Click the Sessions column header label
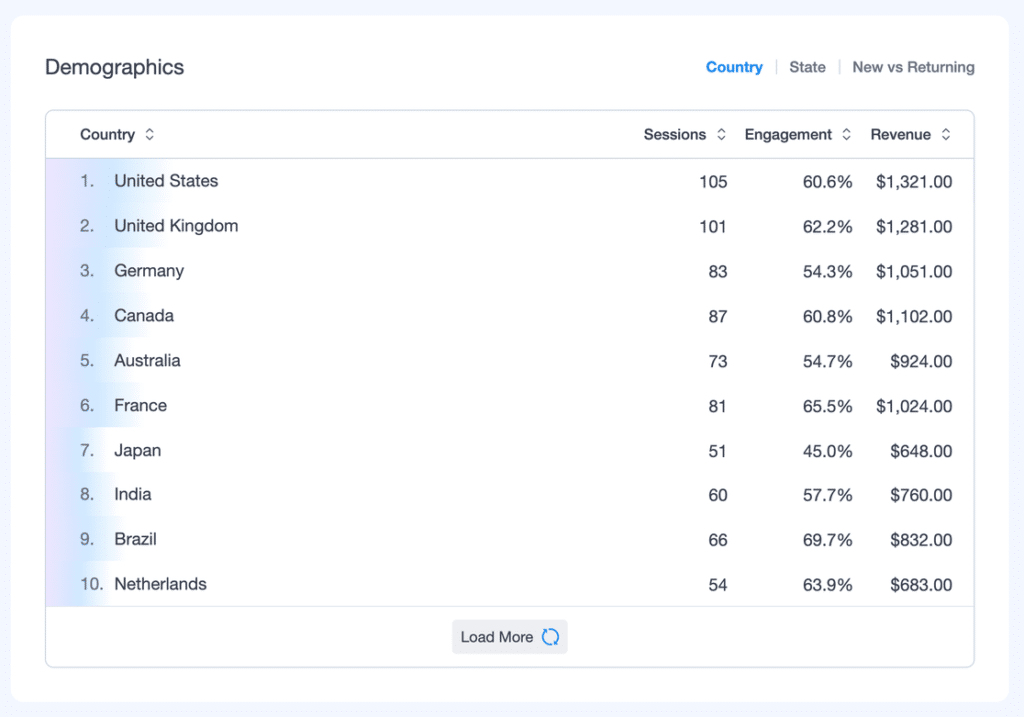 point(675,135)
